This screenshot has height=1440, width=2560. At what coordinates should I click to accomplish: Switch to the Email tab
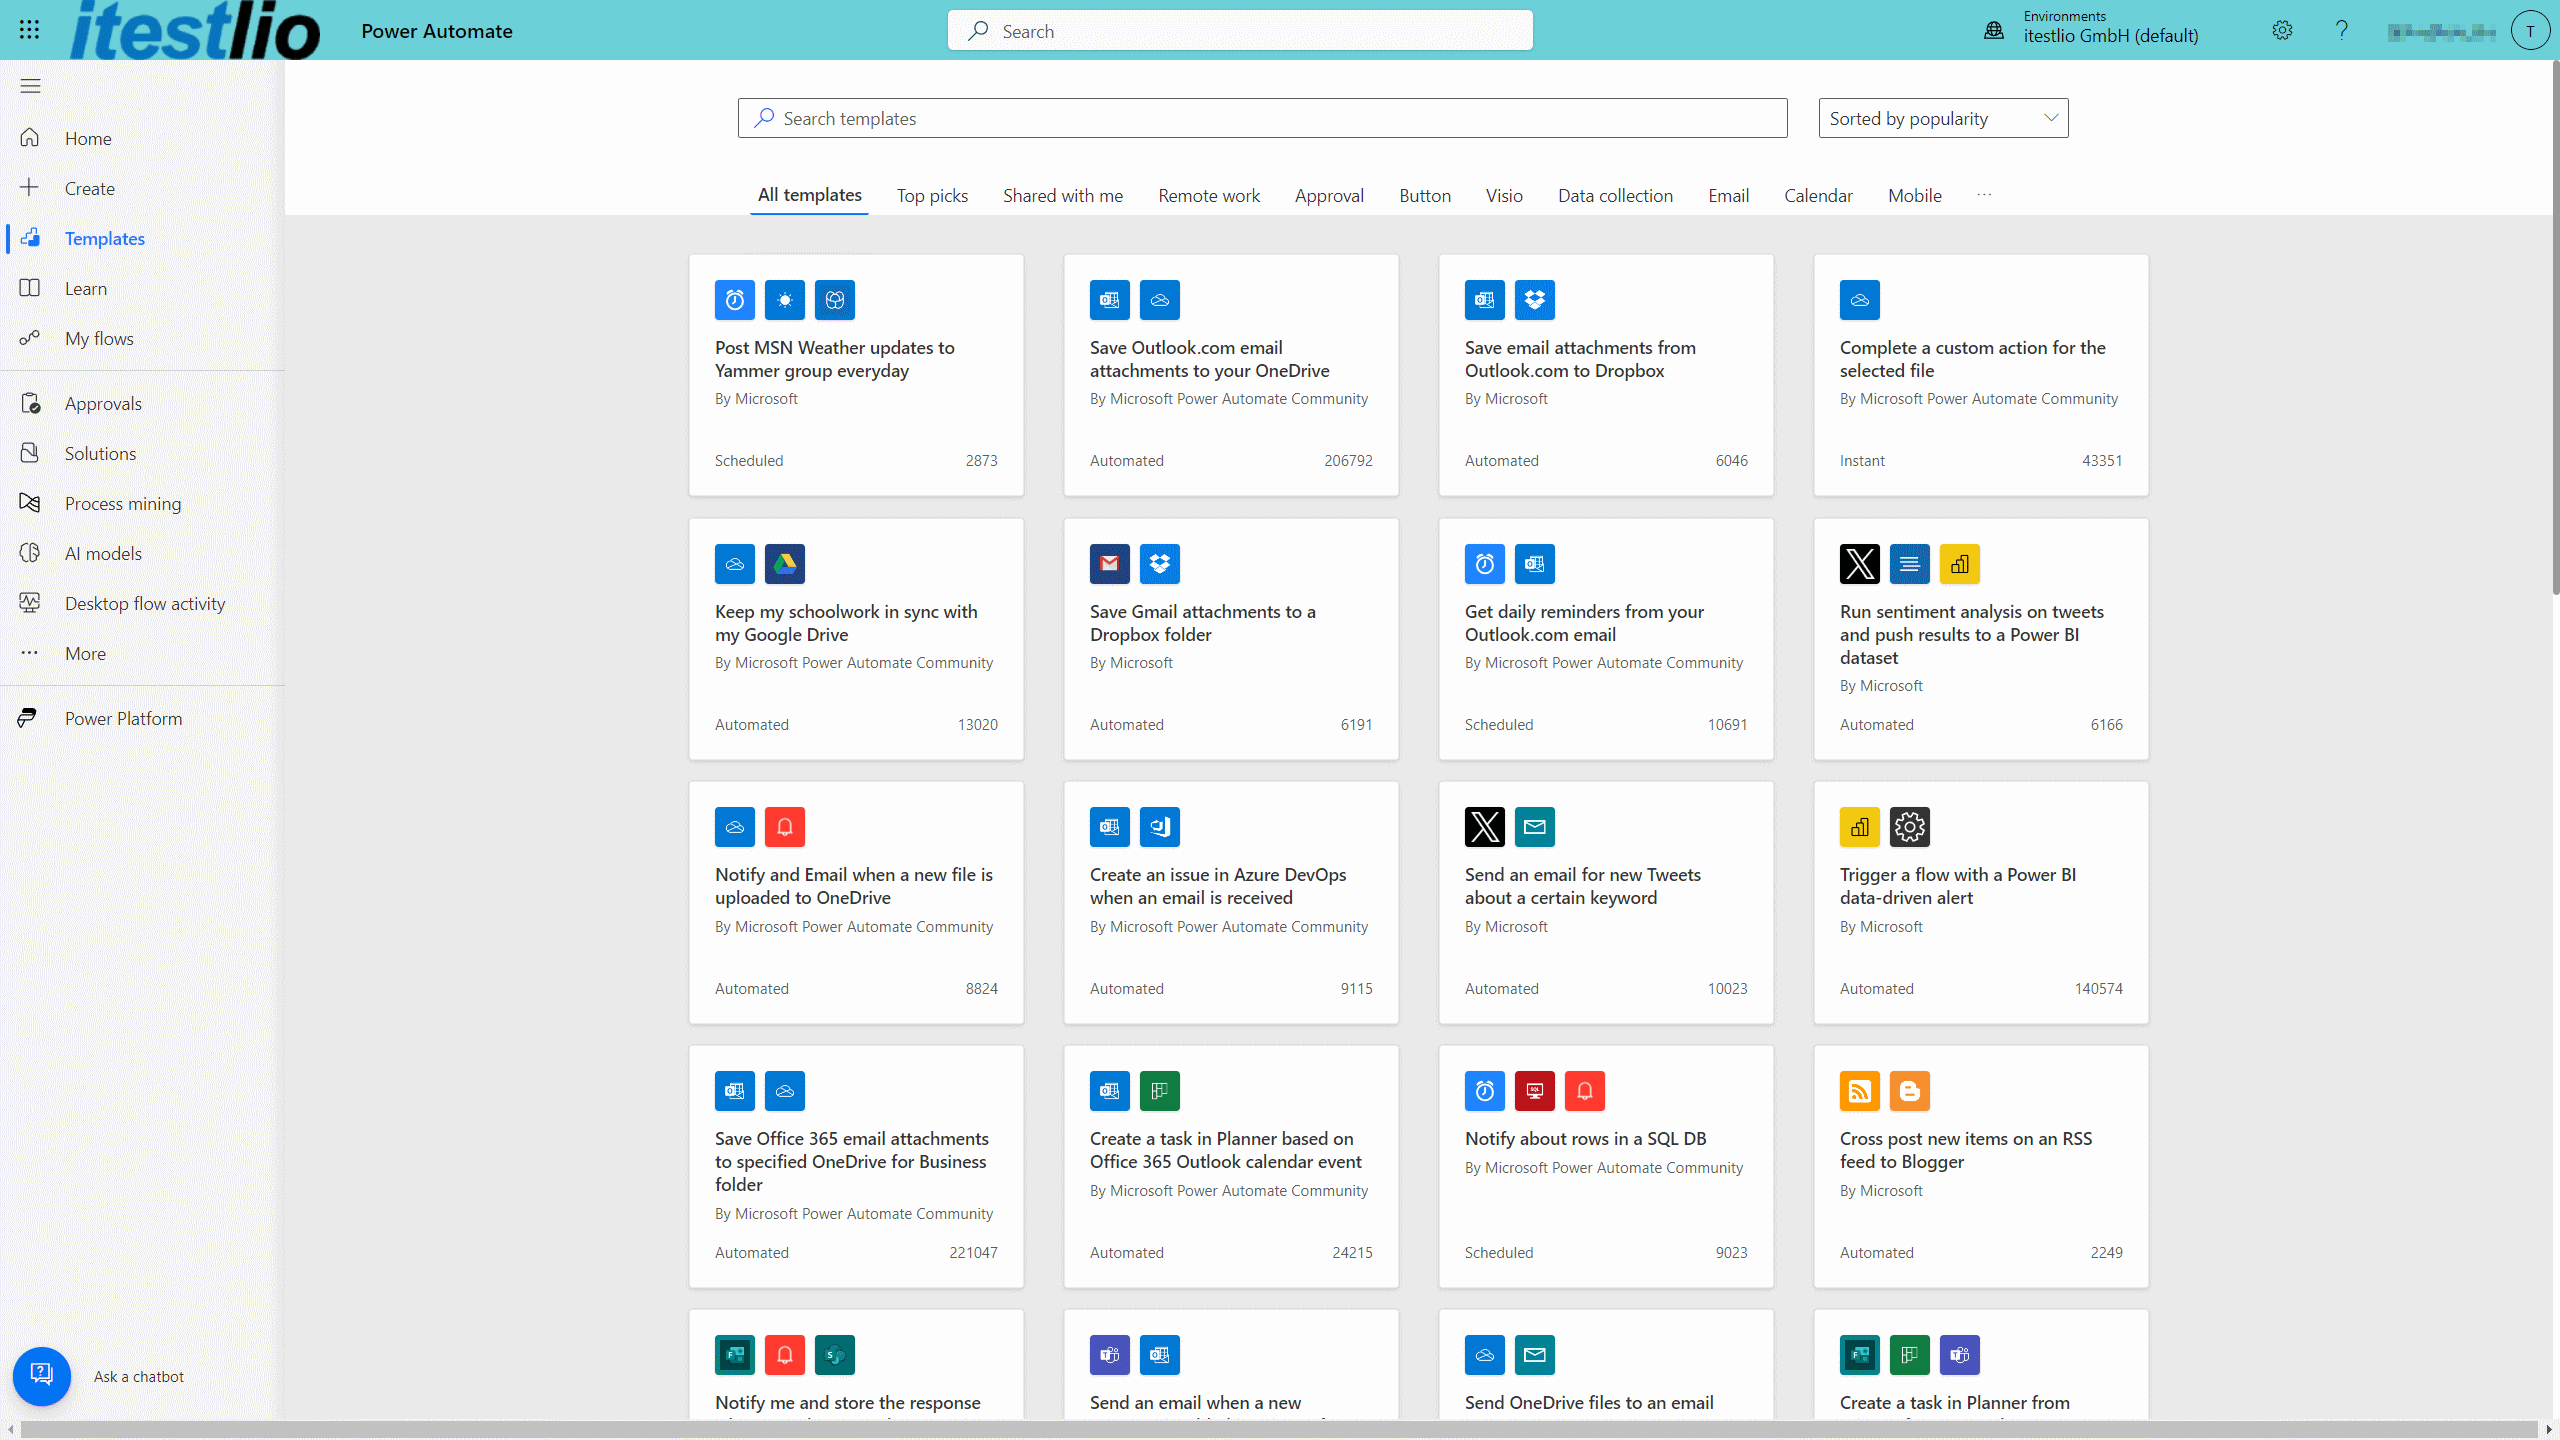click(x=1728, y=196)
